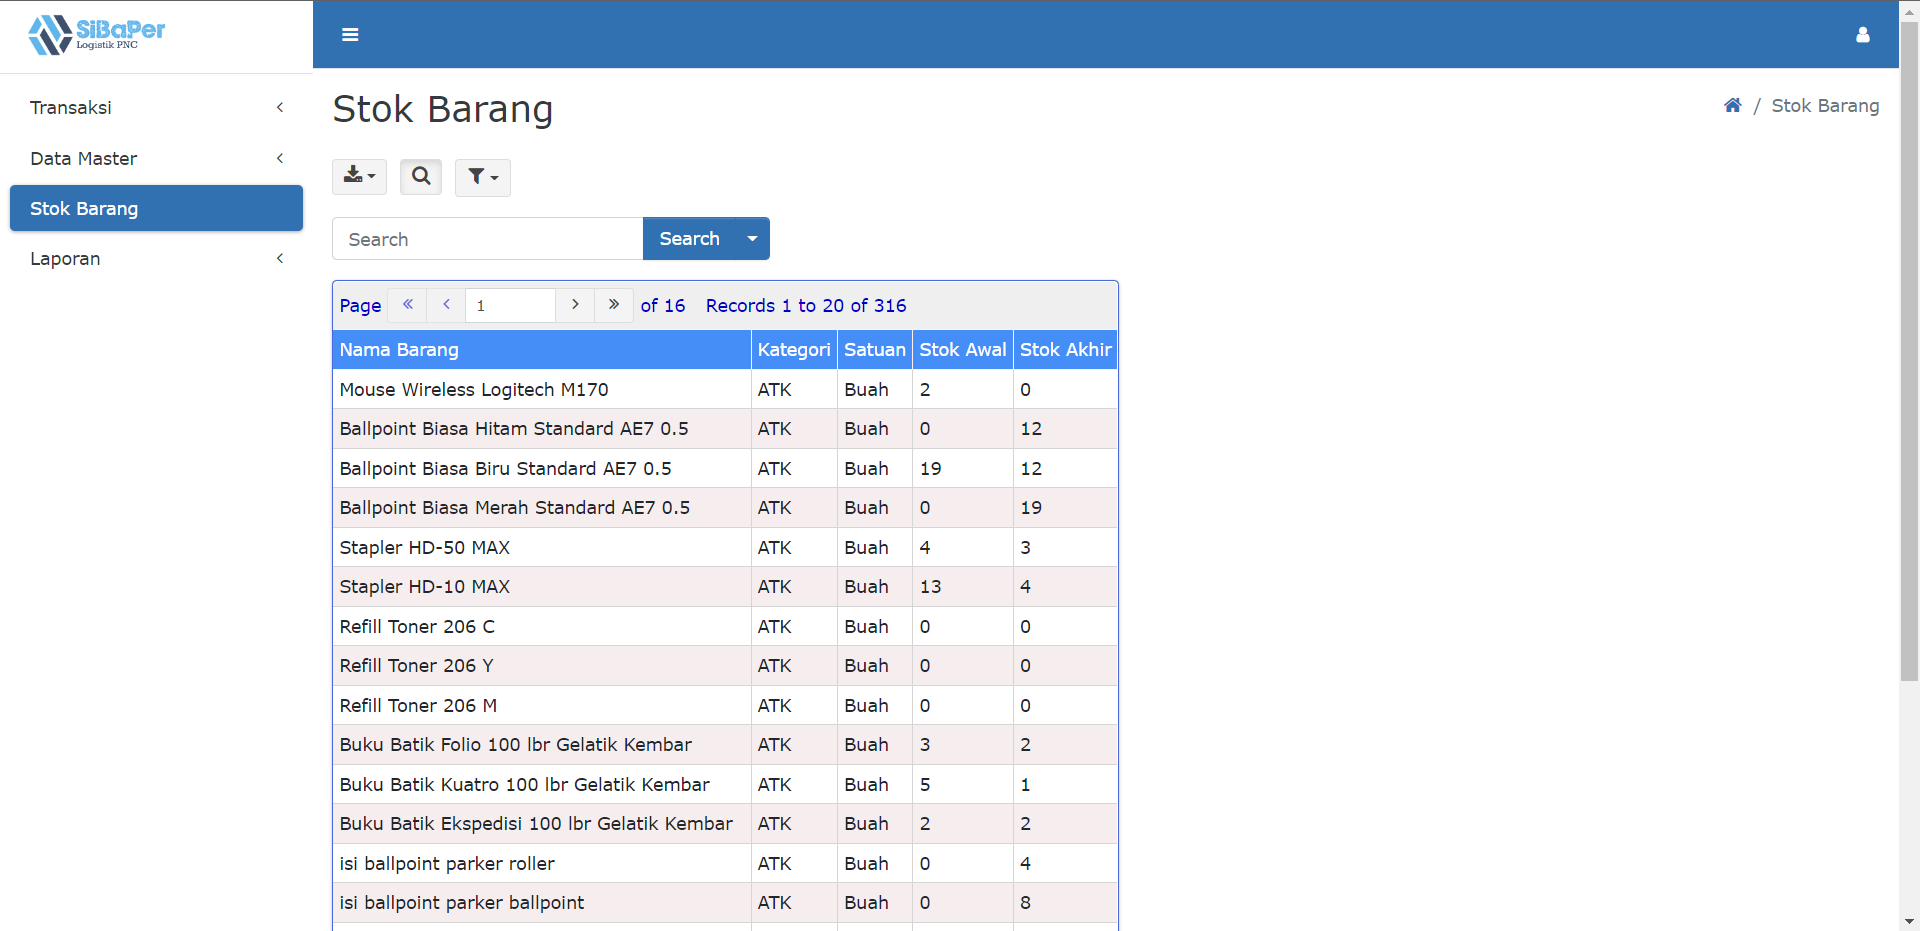Click the search magnifier toolbar icon
Viewport: 1920px width, 931px height.
420,177
